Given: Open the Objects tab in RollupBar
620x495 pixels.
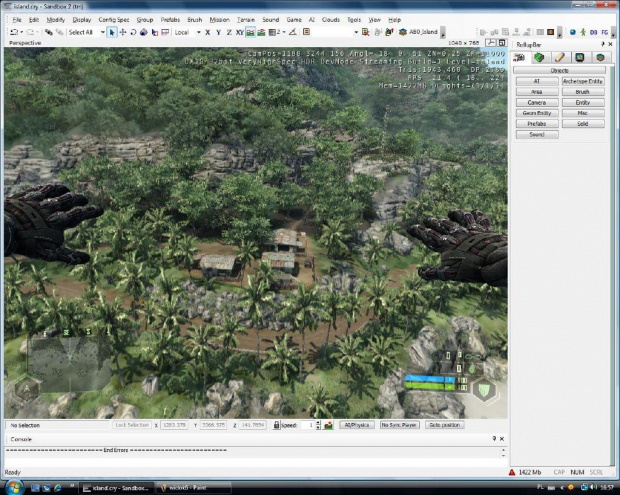Looking at the screenshot, I should pyautogui.click(x=521, y=57).
